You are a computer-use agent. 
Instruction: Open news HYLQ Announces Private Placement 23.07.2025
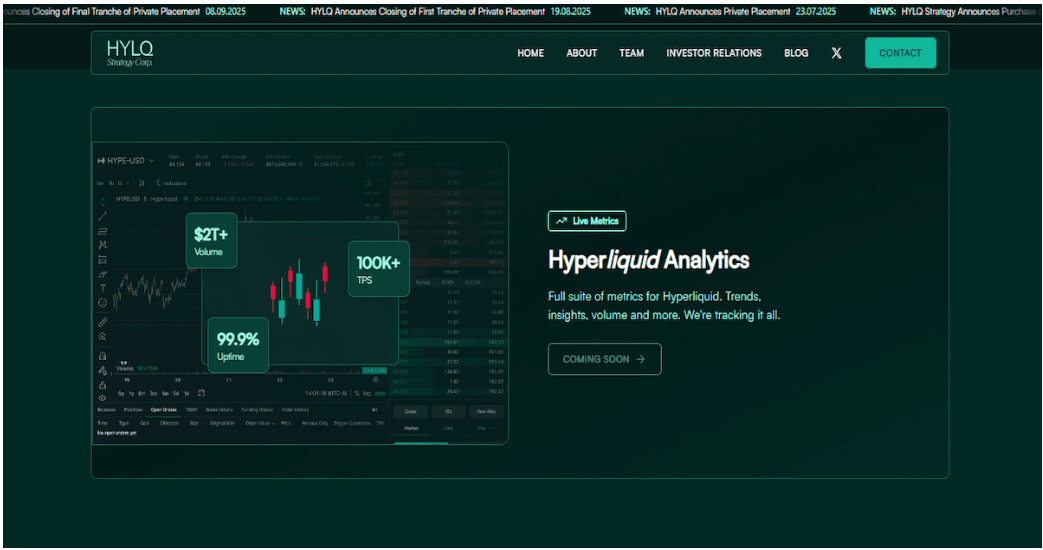pos(730,11)
